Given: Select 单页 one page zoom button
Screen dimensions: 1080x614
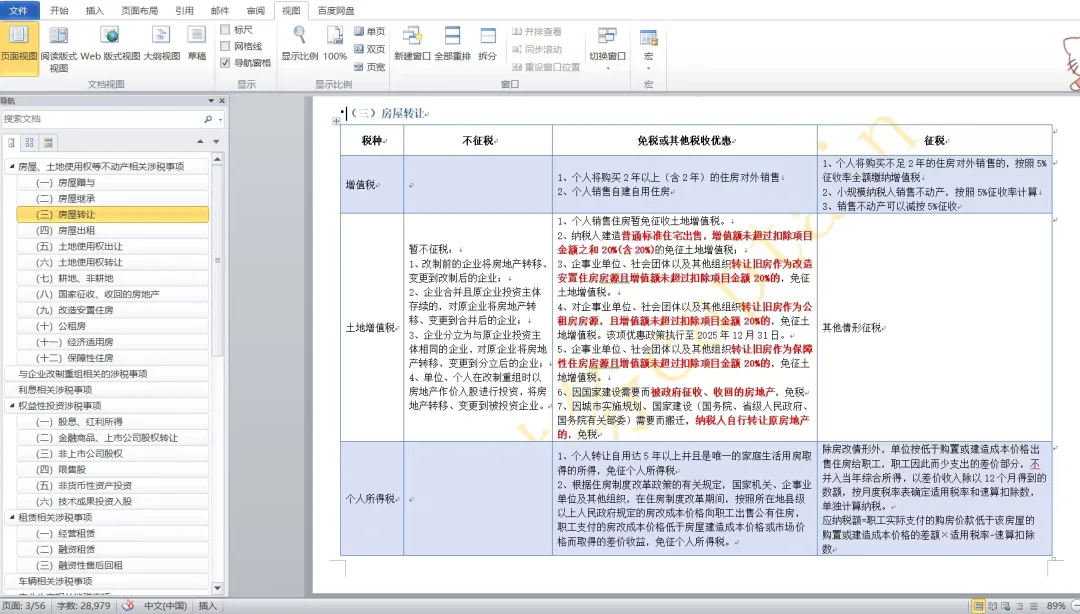Looking at the screenshot, I should pyautogui.click(x=368, y=31).
